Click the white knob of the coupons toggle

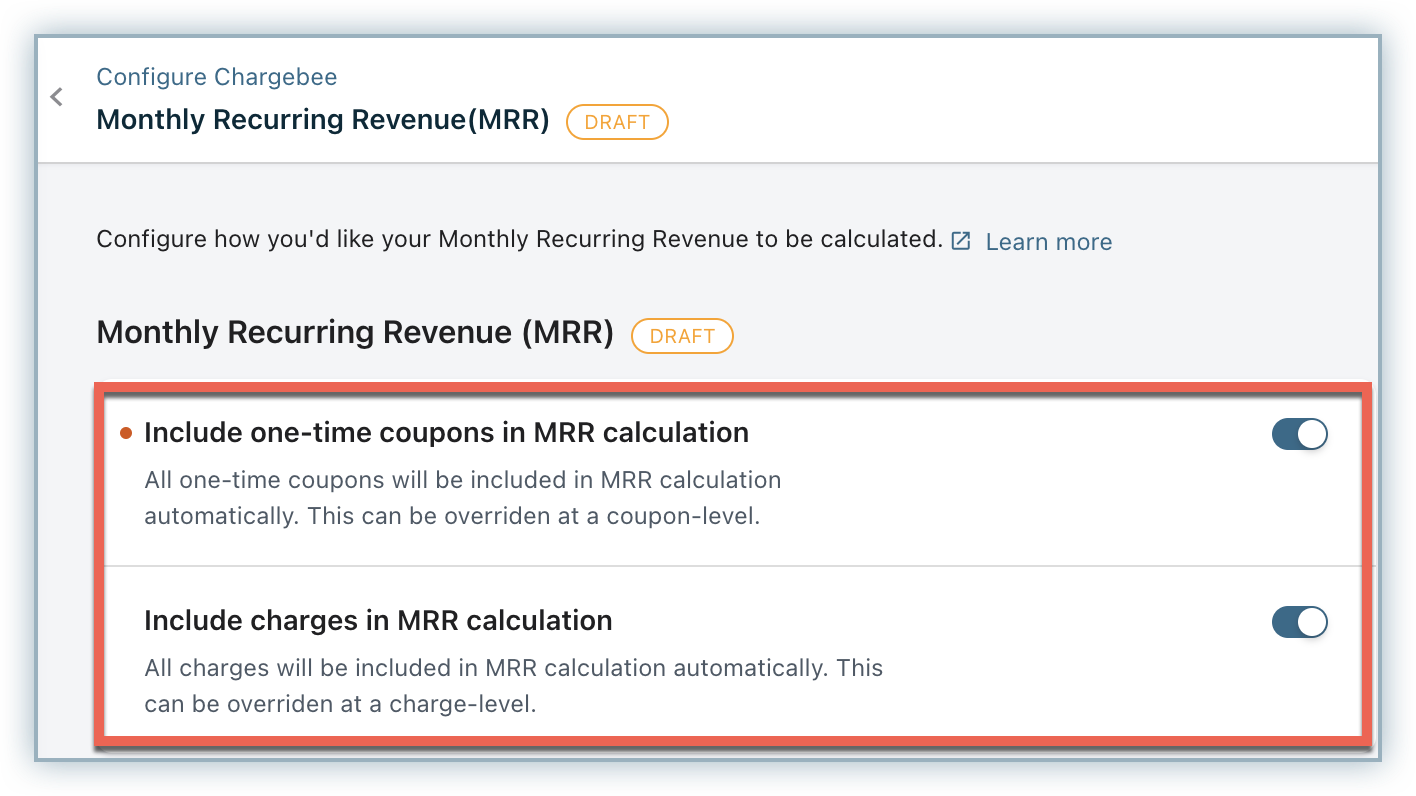point(1311,434)
